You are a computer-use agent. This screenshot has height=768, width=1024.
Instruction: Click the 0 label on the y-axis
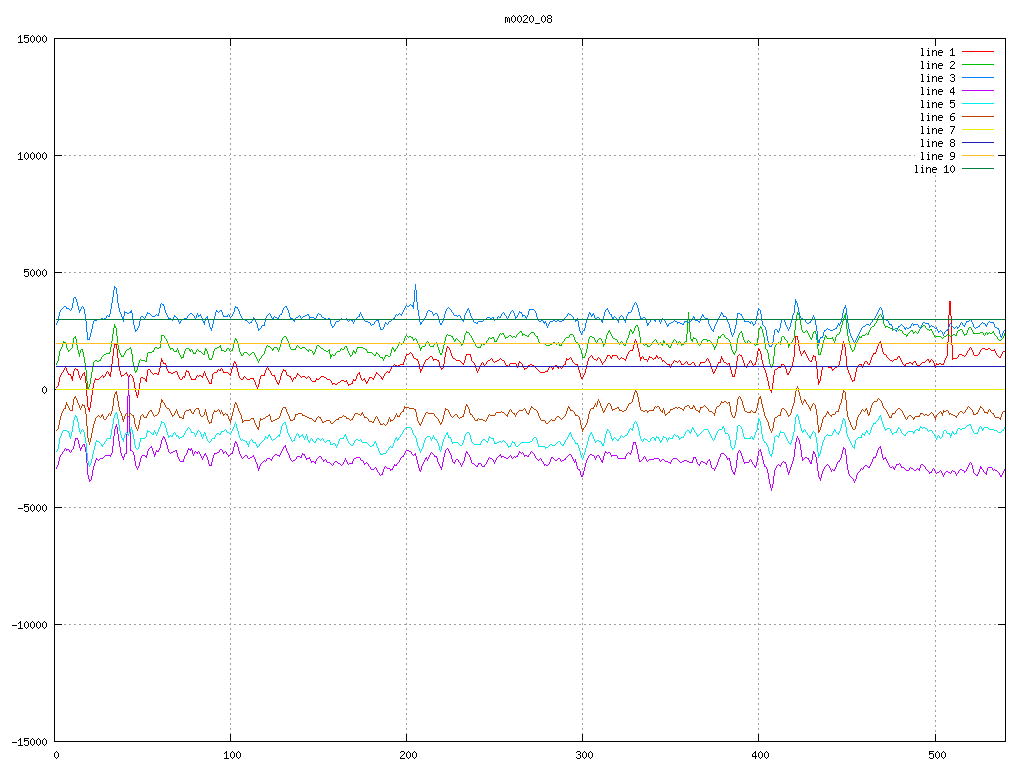(44, 390)
